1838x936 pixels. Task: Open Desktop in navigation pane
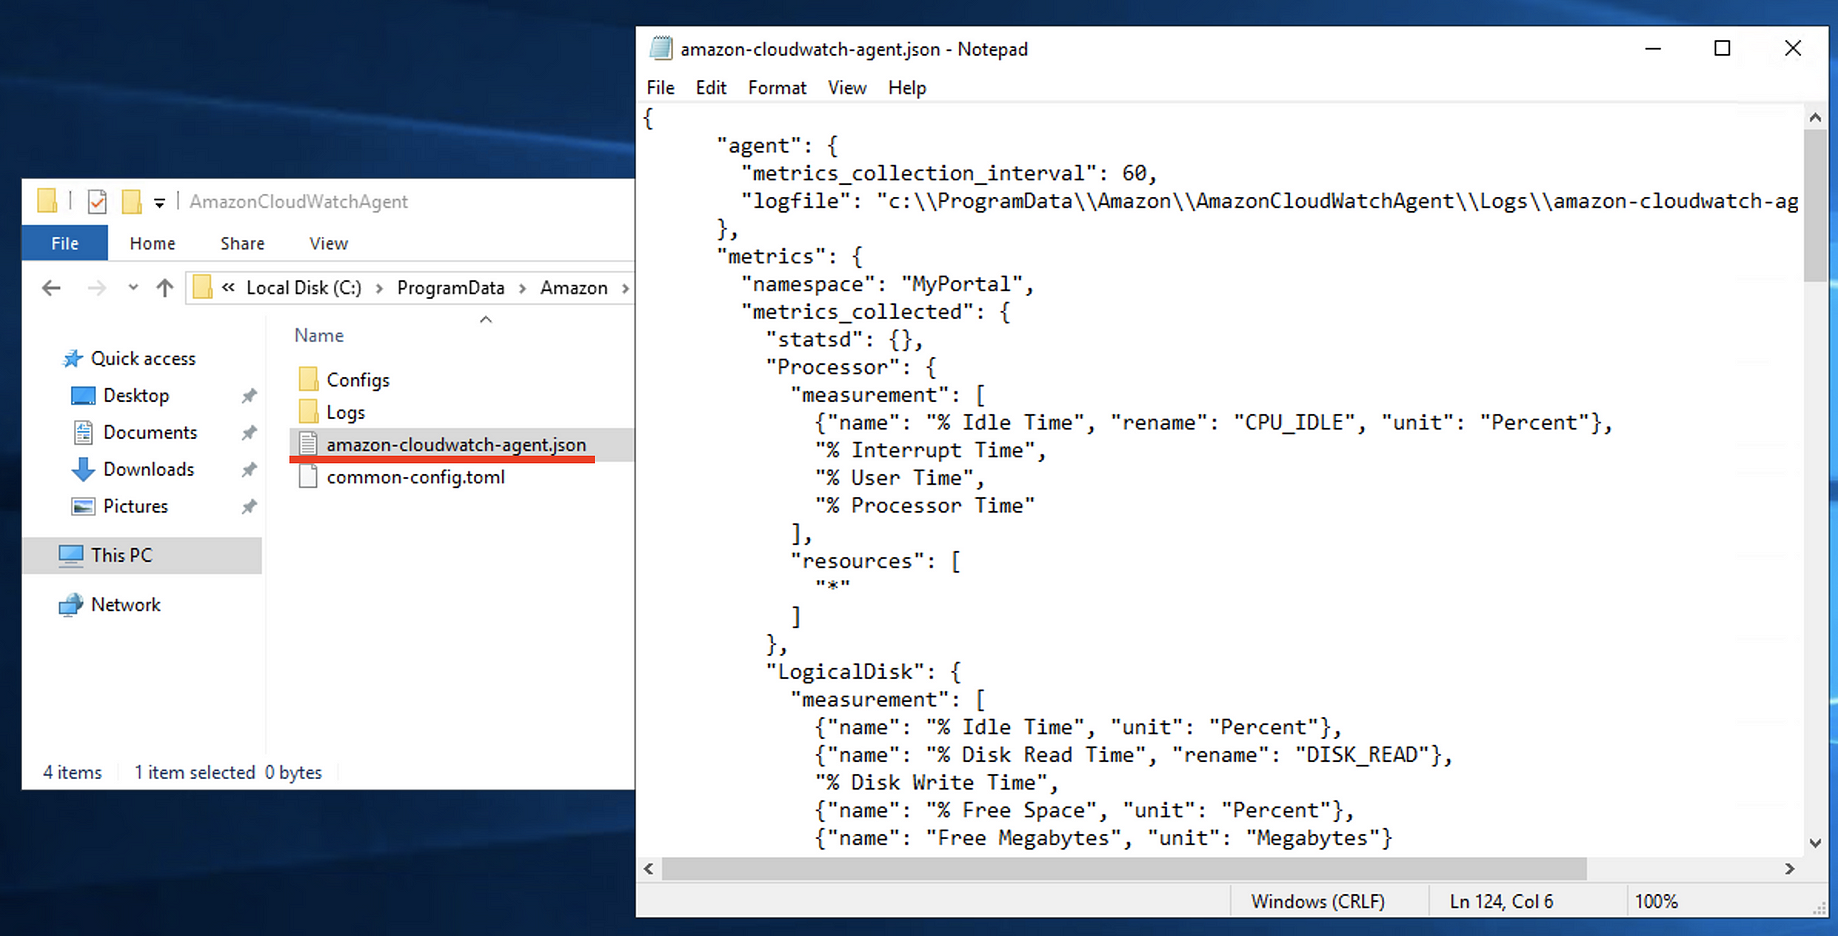click(x=136, y=396)
